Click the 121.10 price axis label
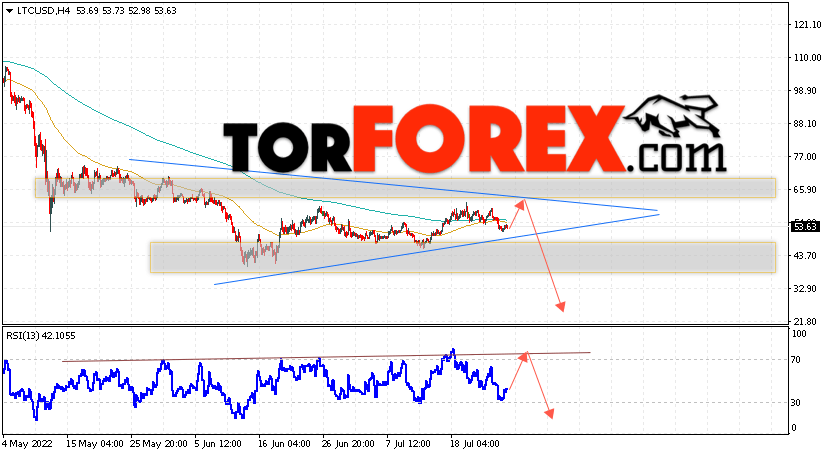Image resolution: width=828 pixels, height=455 pixels. click(x=807, y=25)
